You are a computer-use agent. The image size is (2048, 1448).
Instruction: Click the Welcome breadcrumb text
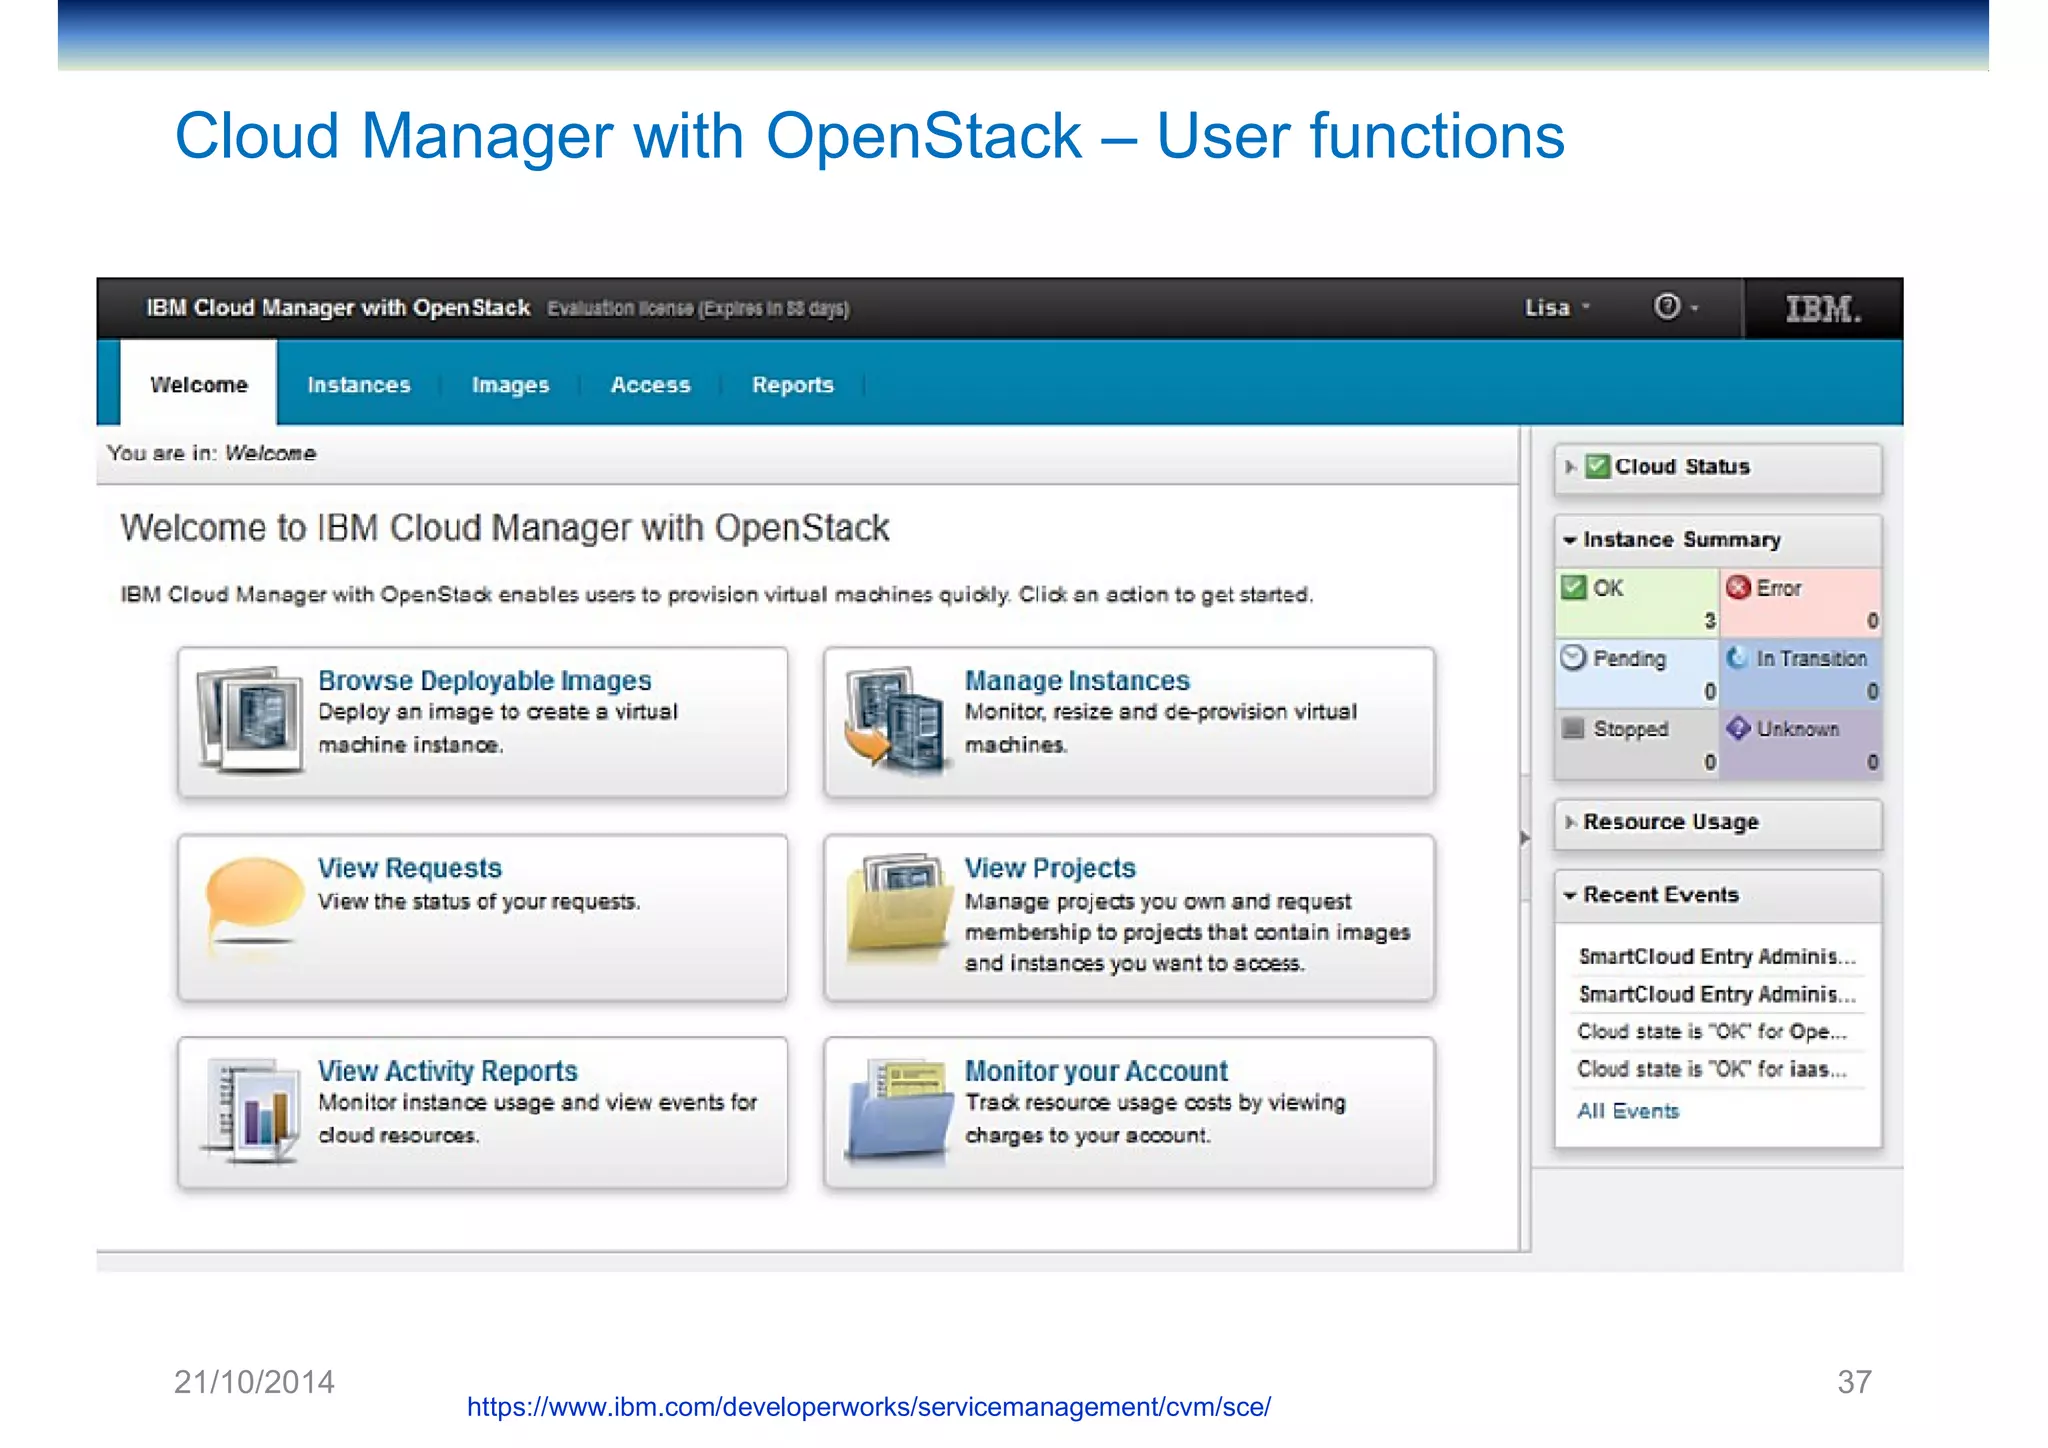tap(270, 453)
